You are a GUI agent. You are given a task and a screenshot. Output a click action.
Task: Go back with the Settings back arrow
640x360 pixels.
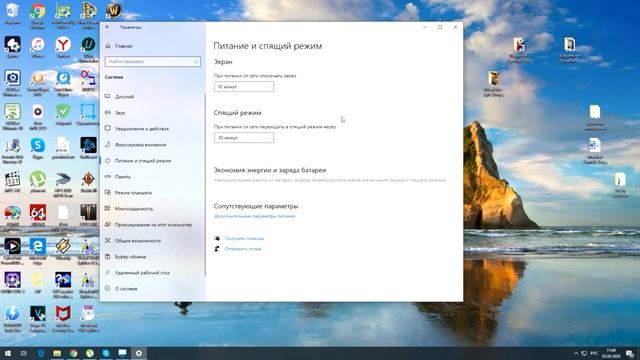click(108, 27)
